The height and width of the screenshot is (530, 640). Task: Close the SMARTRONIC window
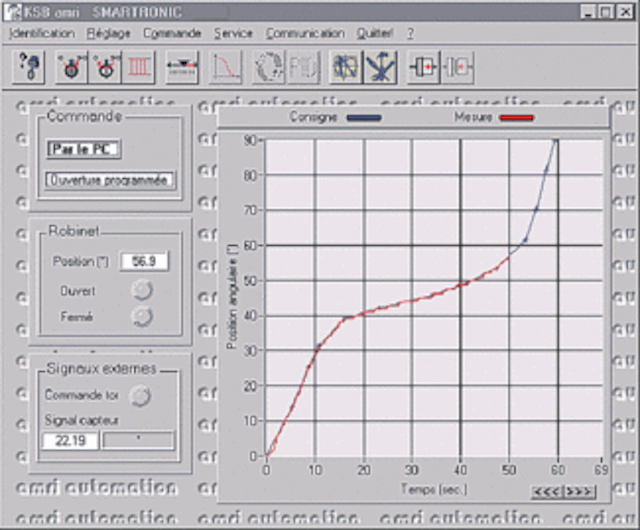tap(624, 12)
